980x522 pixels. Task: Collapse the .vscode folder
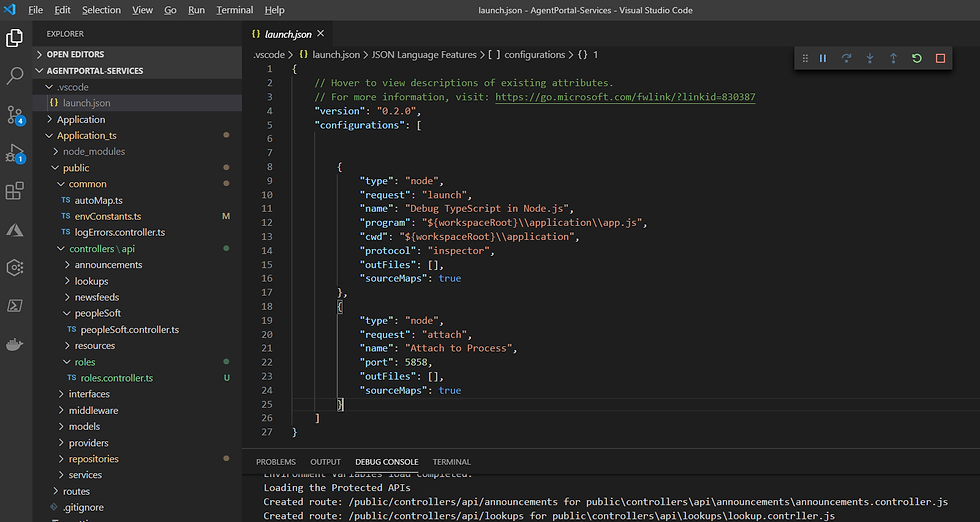click(138, 87)
